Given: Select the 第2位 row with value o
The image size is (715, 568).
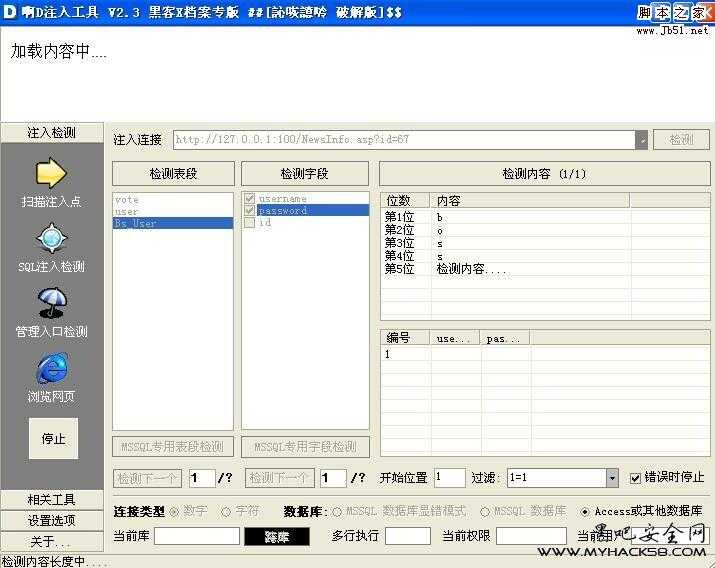Looking at the screenshot, I should pos(545,230).
